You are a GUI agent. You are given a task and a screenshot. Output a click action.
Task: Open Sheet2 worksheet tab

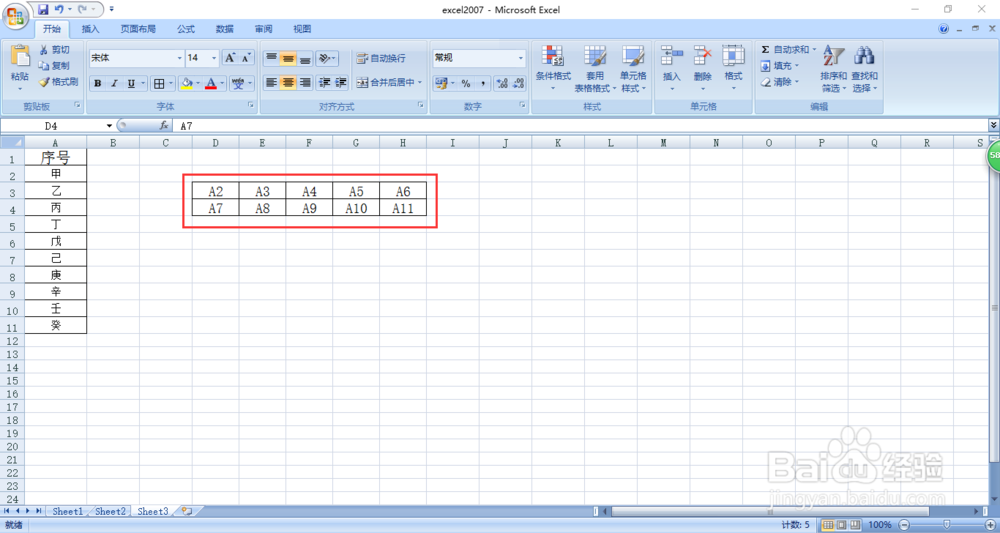[x=110, y=511]
